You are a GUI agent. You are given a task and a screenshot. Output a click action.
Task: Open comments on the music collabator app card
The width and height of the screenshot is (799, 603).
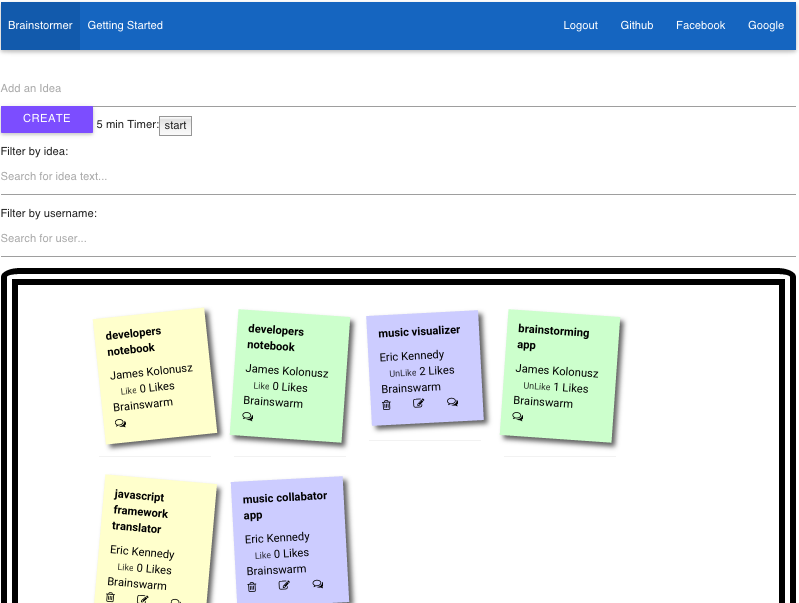[318, 584]
